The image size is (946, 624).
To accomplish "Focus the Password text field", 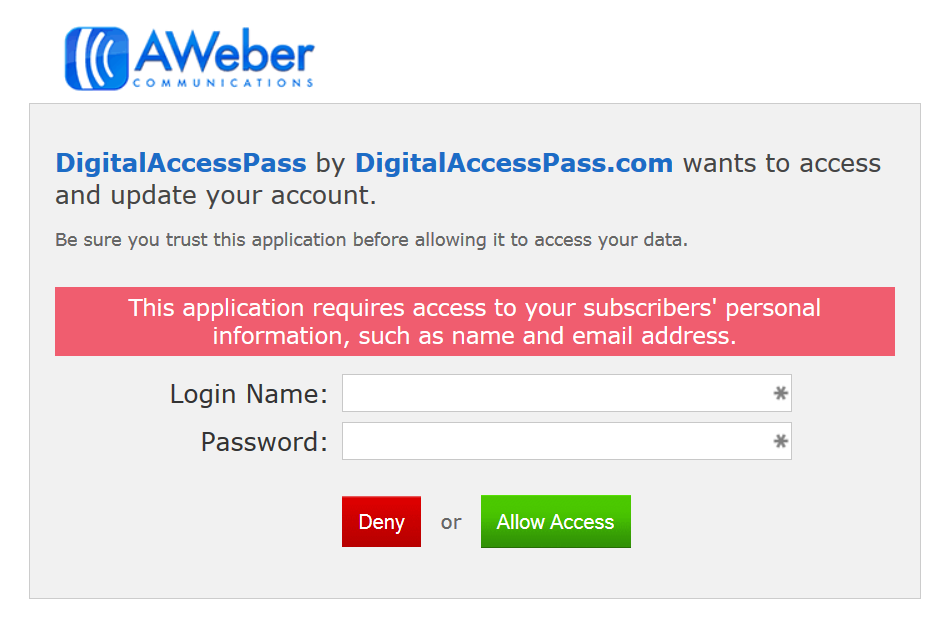I will [556, 442].
